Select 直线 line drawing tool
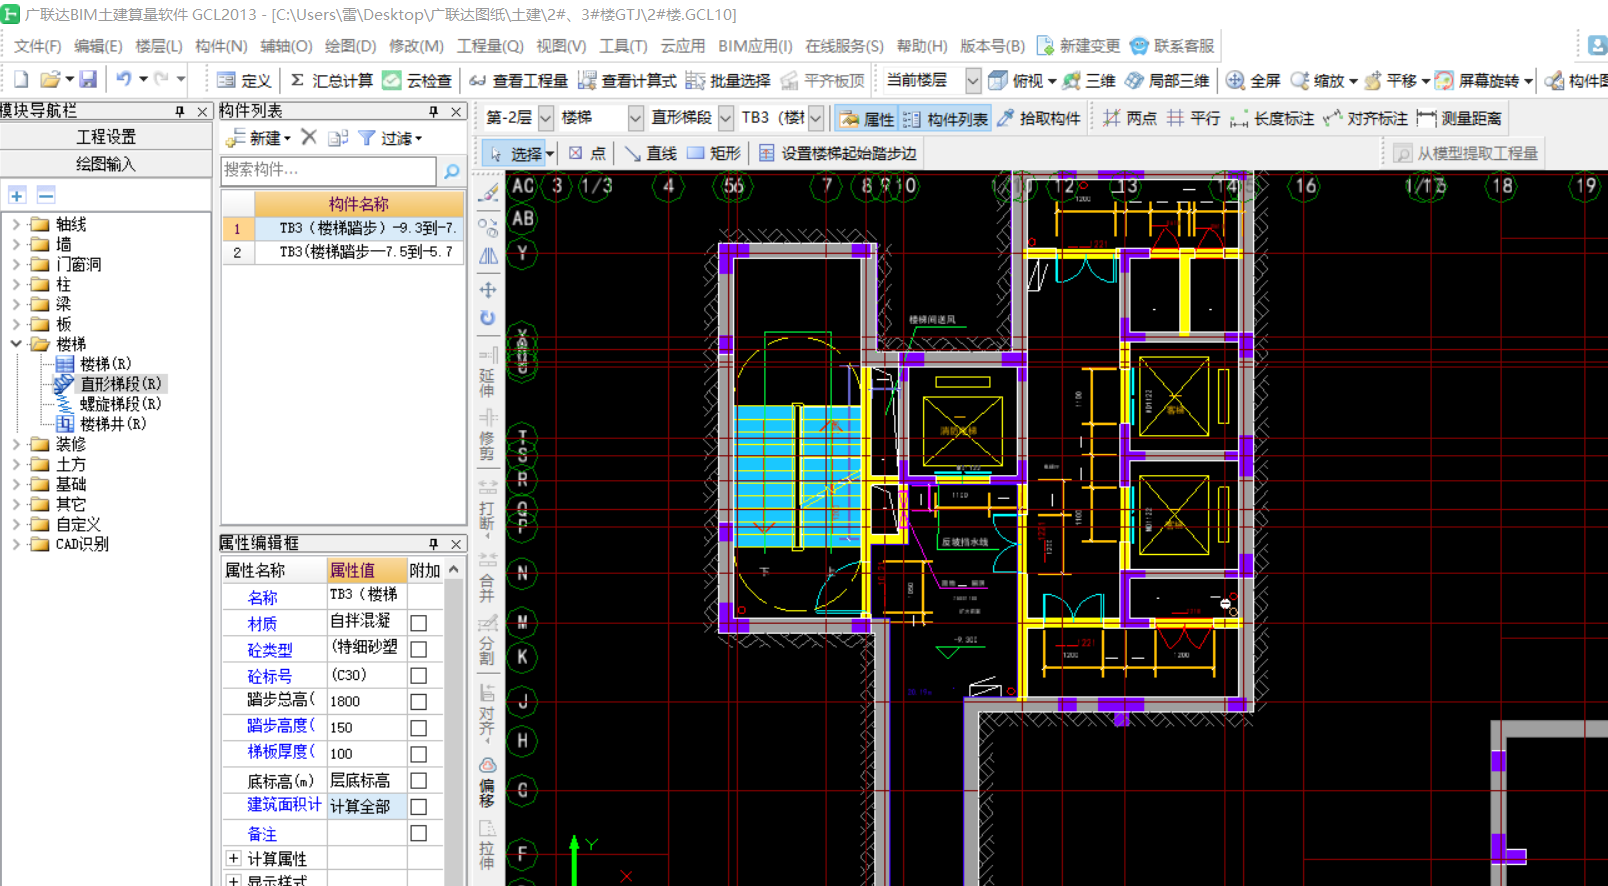The image size is (1608, 886). 650,153
